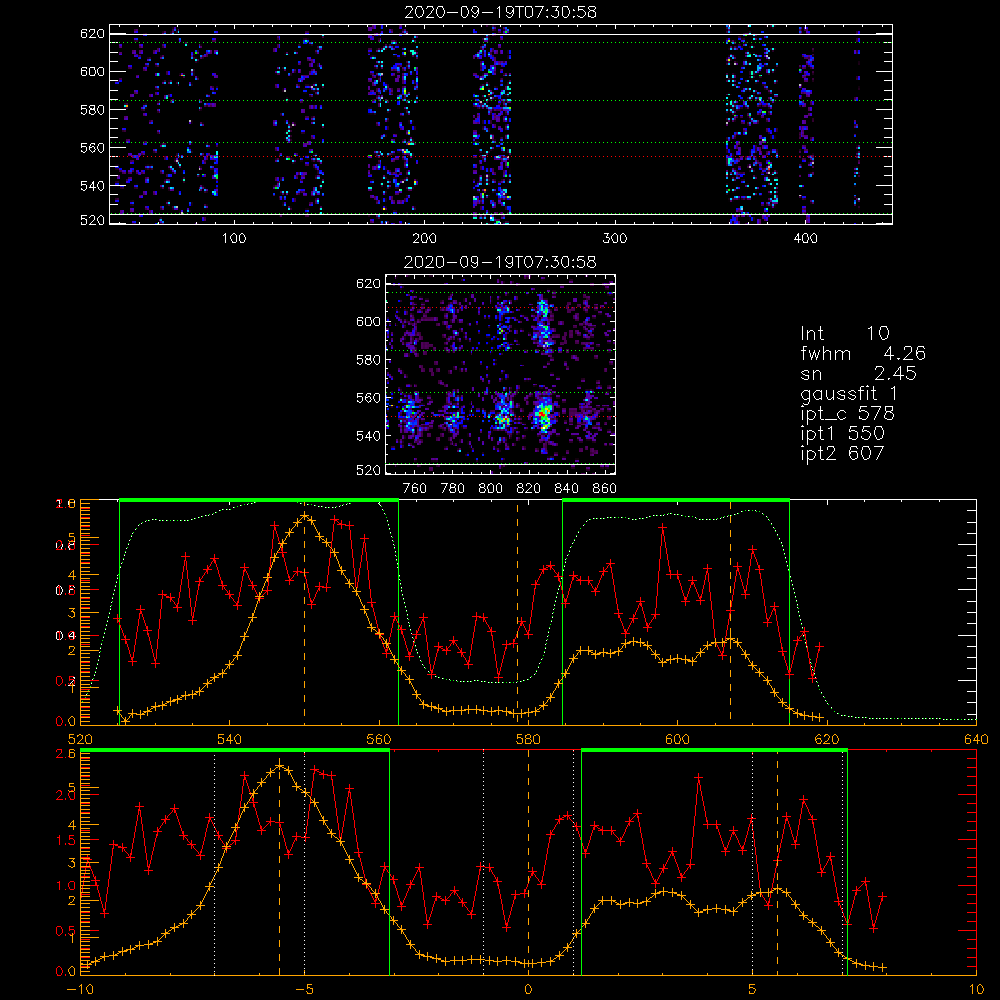
Task: Click the 'gaussfit 1' text line
Action: point(849,393)
